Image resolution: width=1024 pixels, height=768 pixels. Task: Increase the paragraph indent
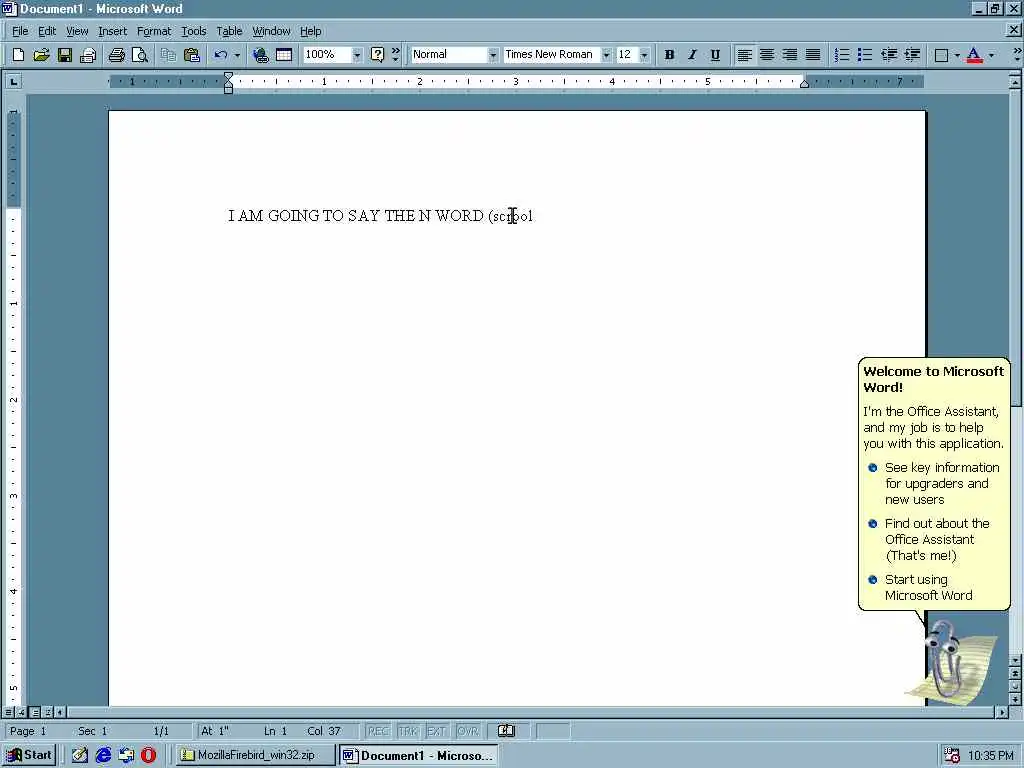(x=912, y=55)
